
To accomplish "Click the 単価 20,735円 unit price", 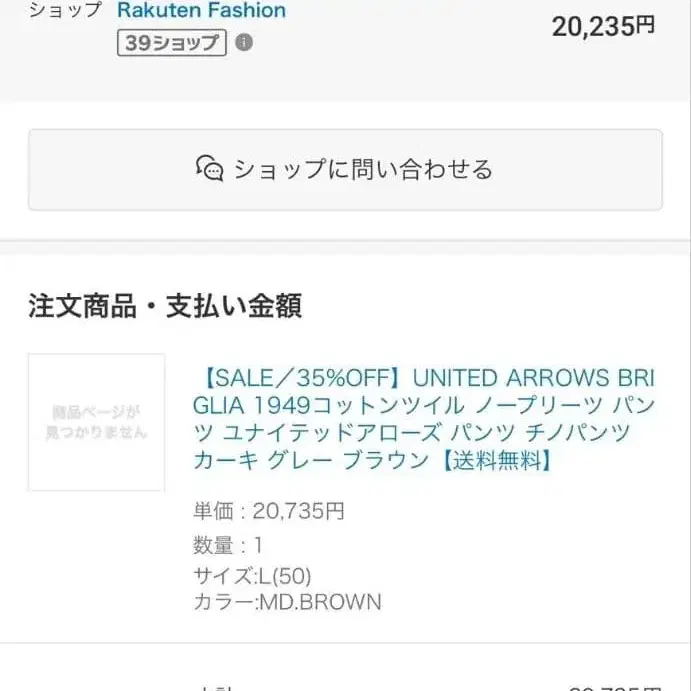I will tap(268, 512).
